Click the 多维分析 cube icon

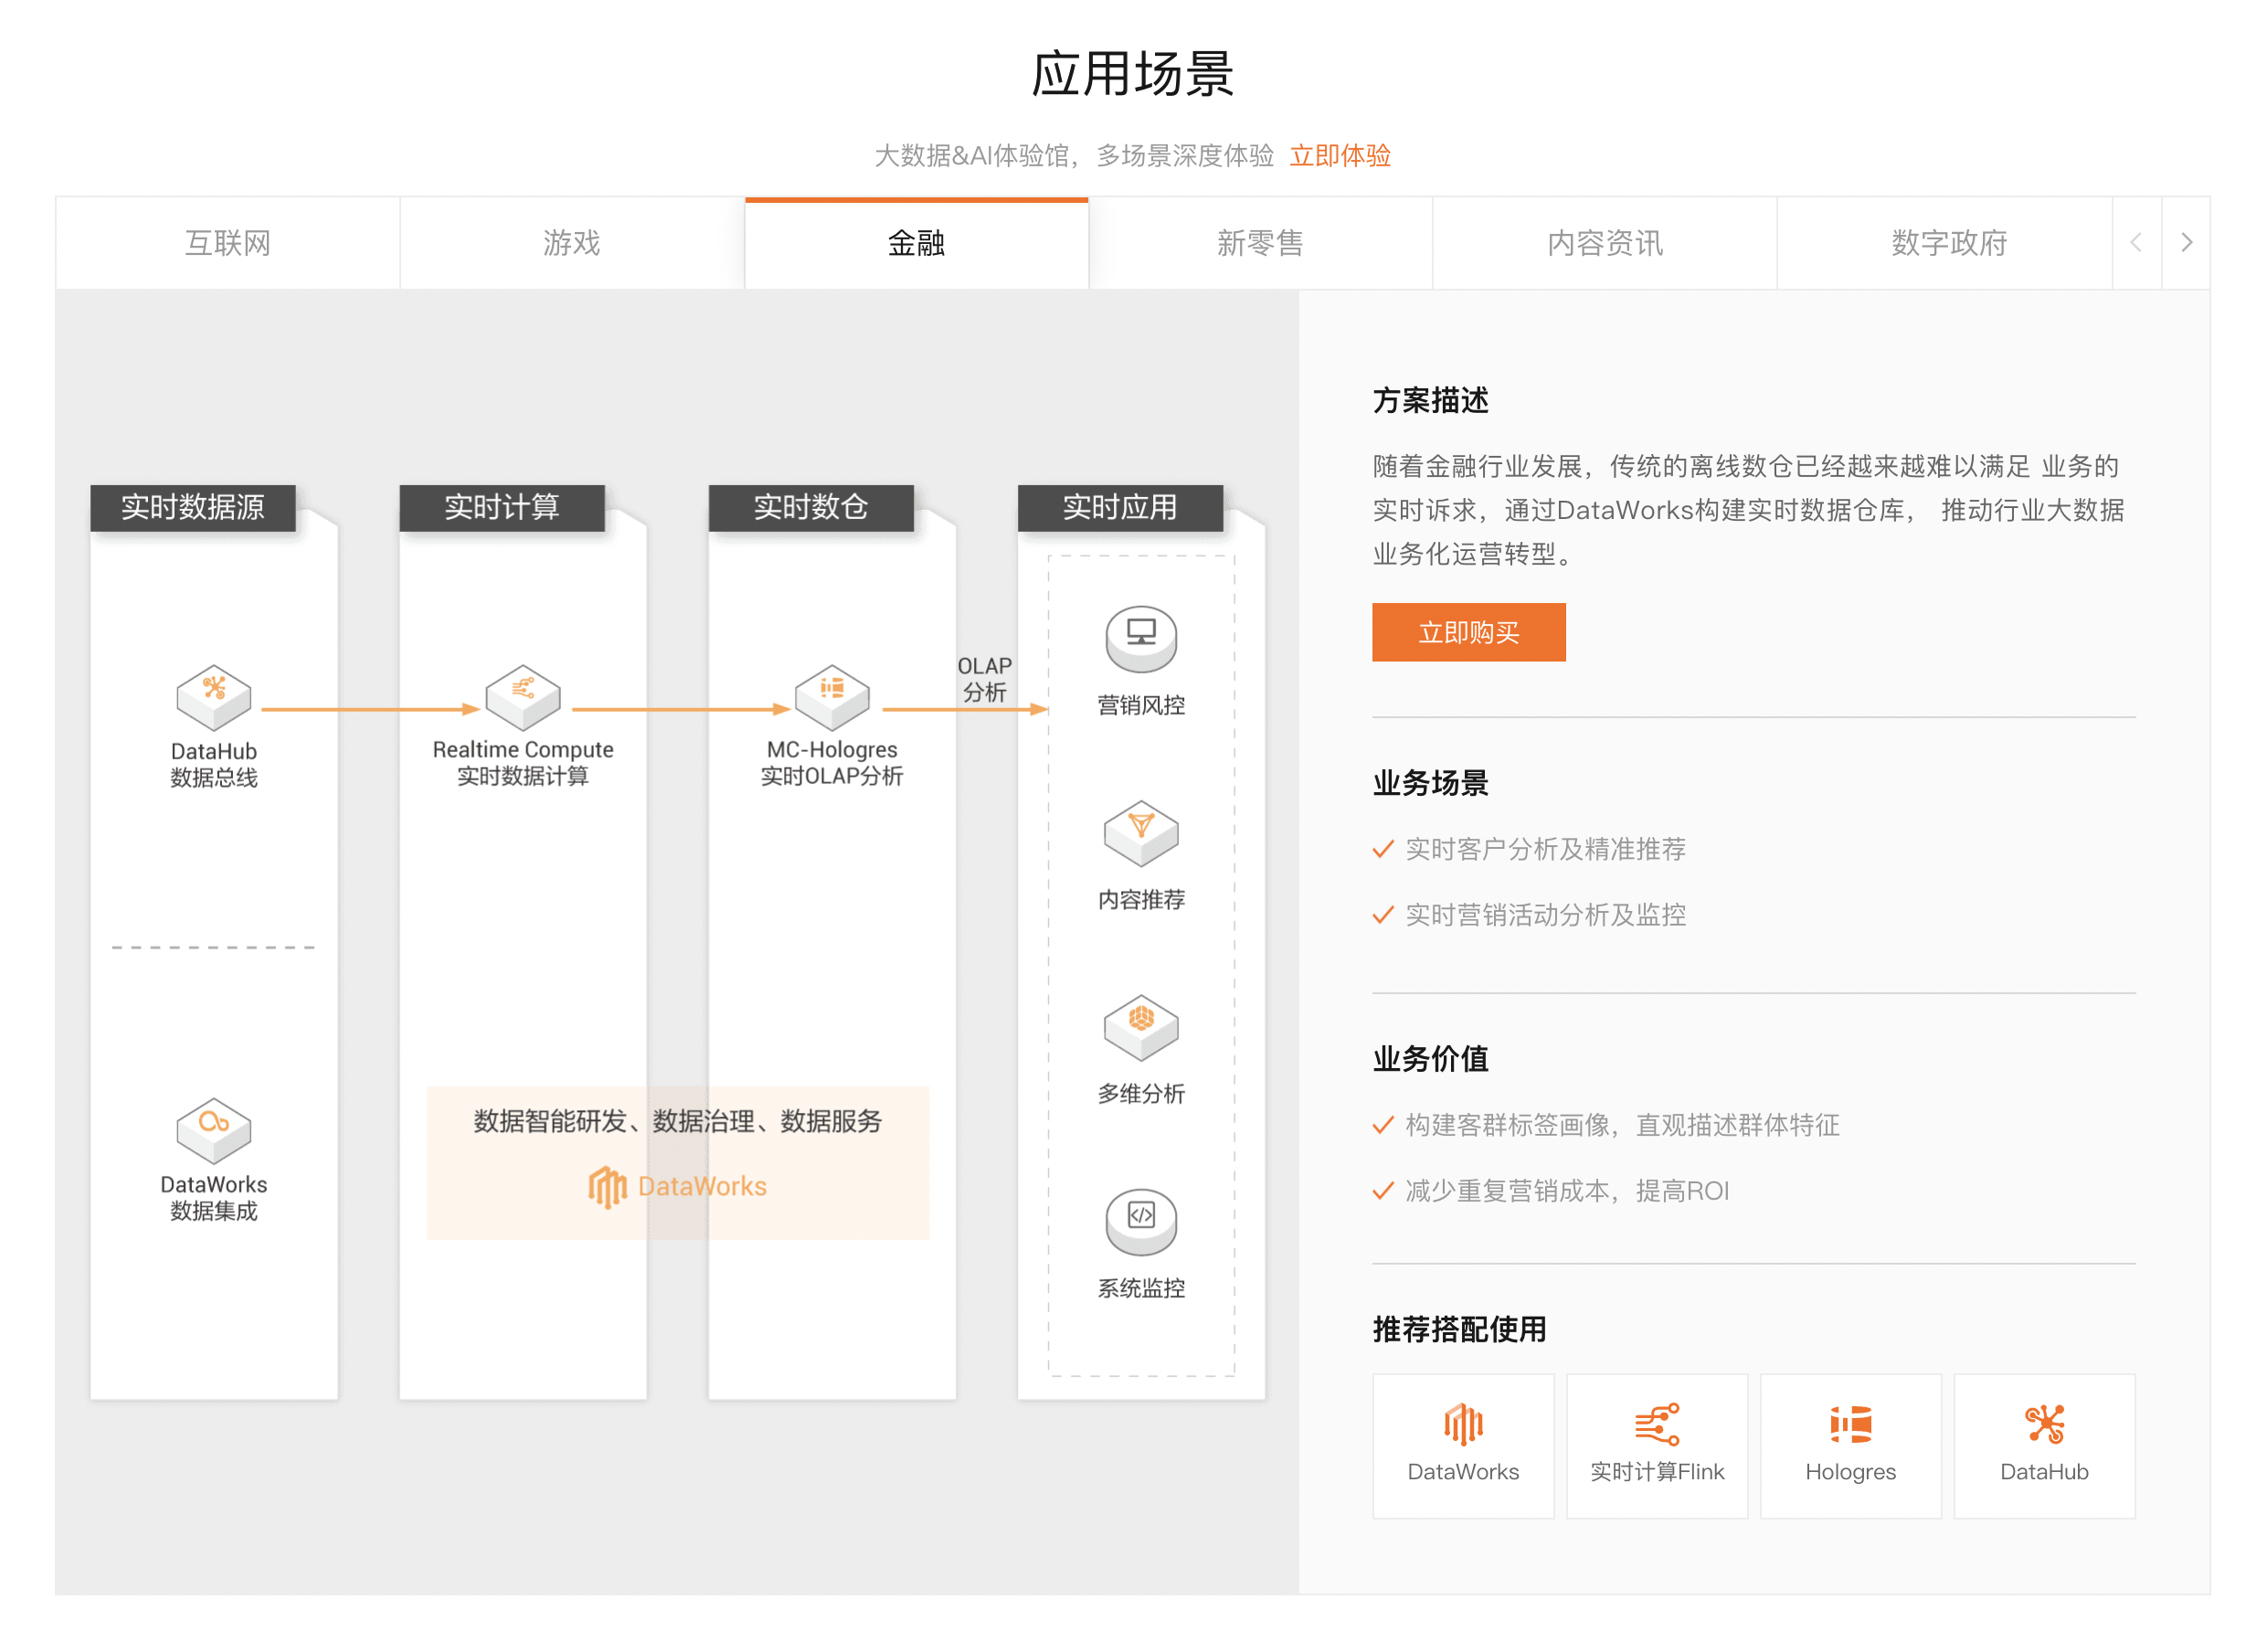1140,1026
